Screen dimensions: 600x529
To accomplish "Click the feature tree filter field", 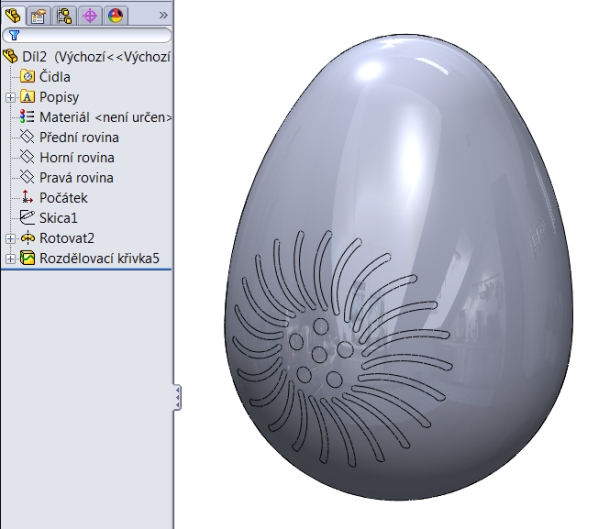I will tap(90, 36).
